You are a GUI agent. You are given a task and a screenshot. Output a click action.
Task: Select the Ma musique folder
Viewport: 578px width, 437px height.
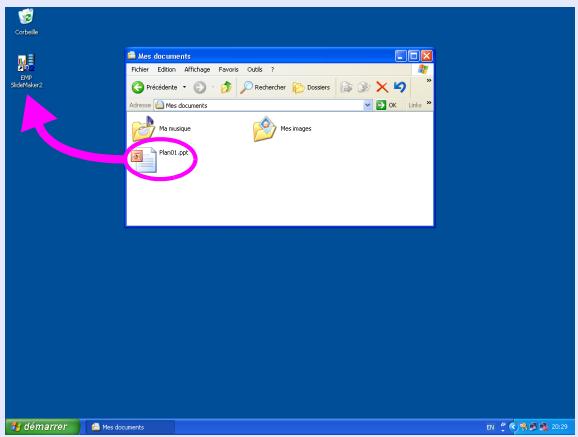[161, 128]
